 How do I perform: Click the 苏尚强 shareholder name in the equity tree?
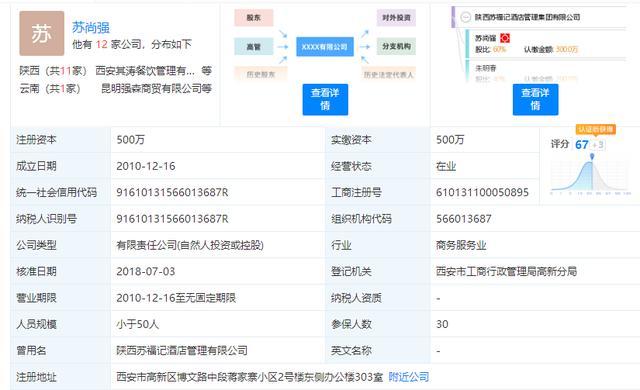tap(485, 38)
